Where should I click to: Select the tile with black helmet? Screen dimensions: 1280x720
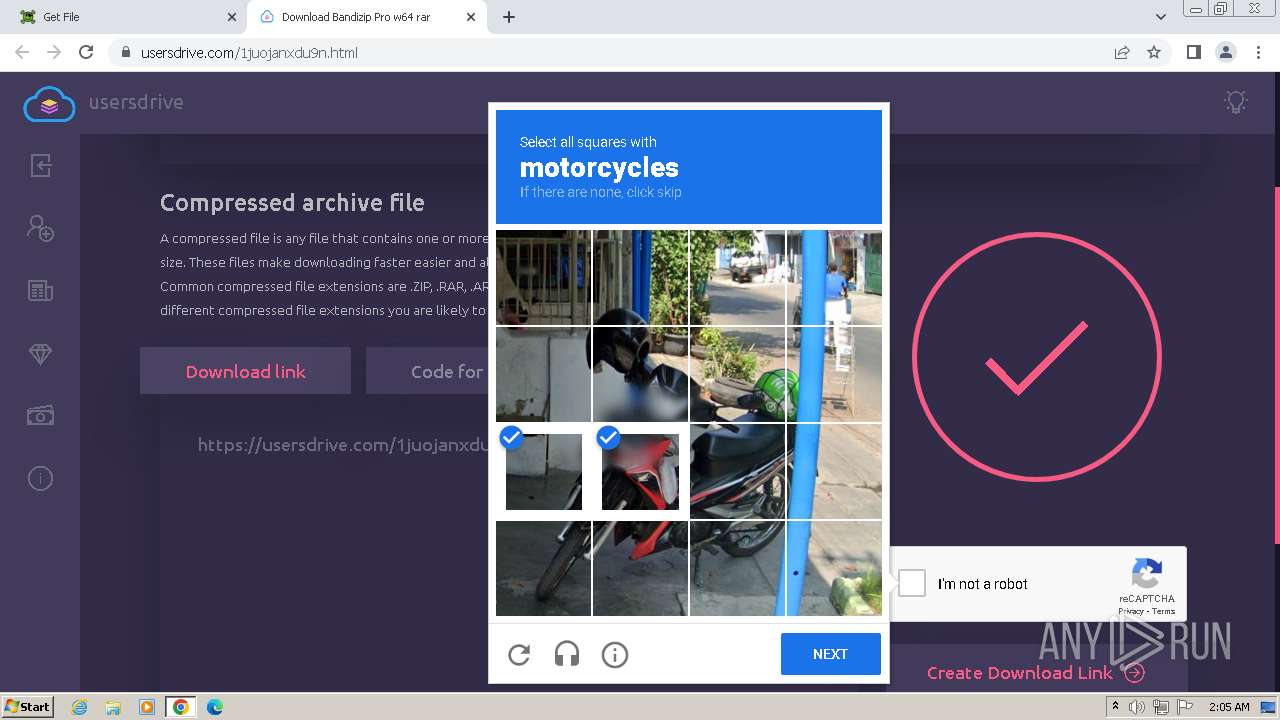[x=640, y=375]
